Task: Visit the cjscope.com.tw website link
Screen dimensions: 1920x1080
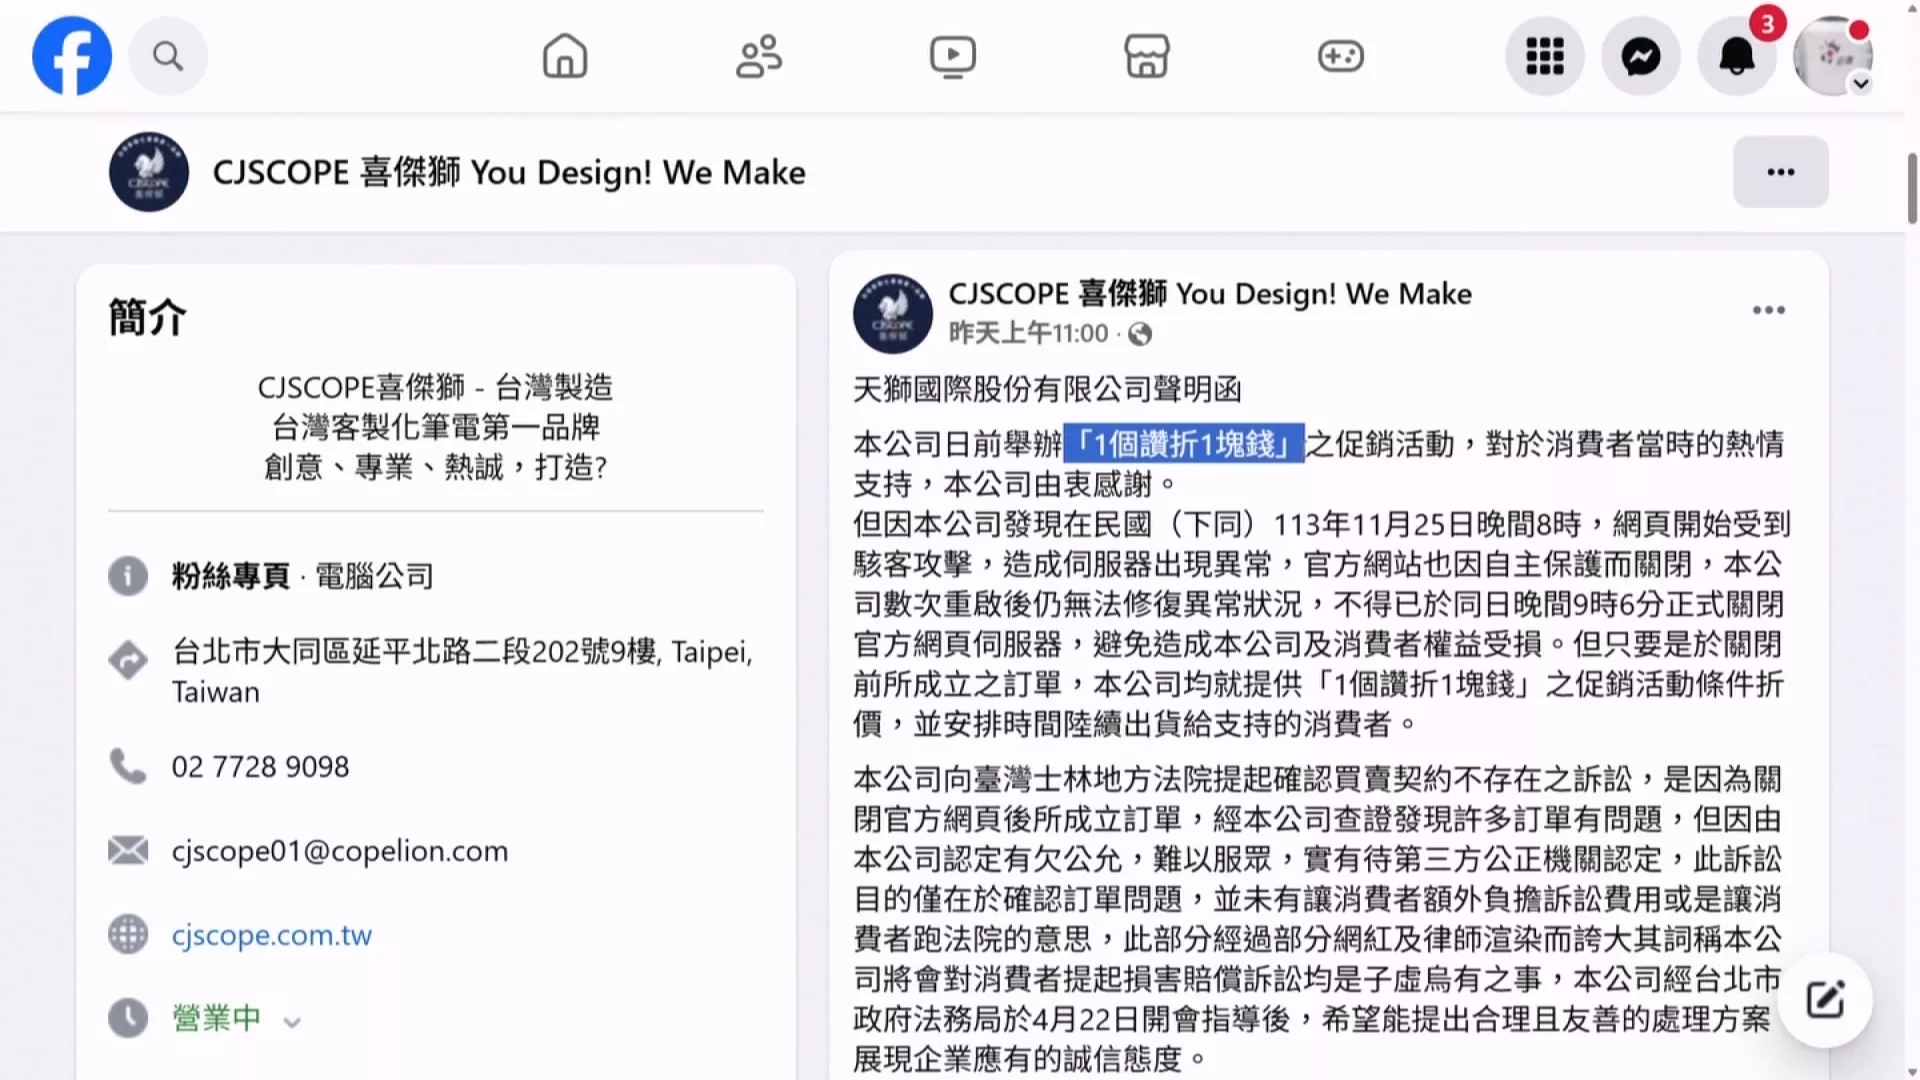Action: tap(272, 935)
